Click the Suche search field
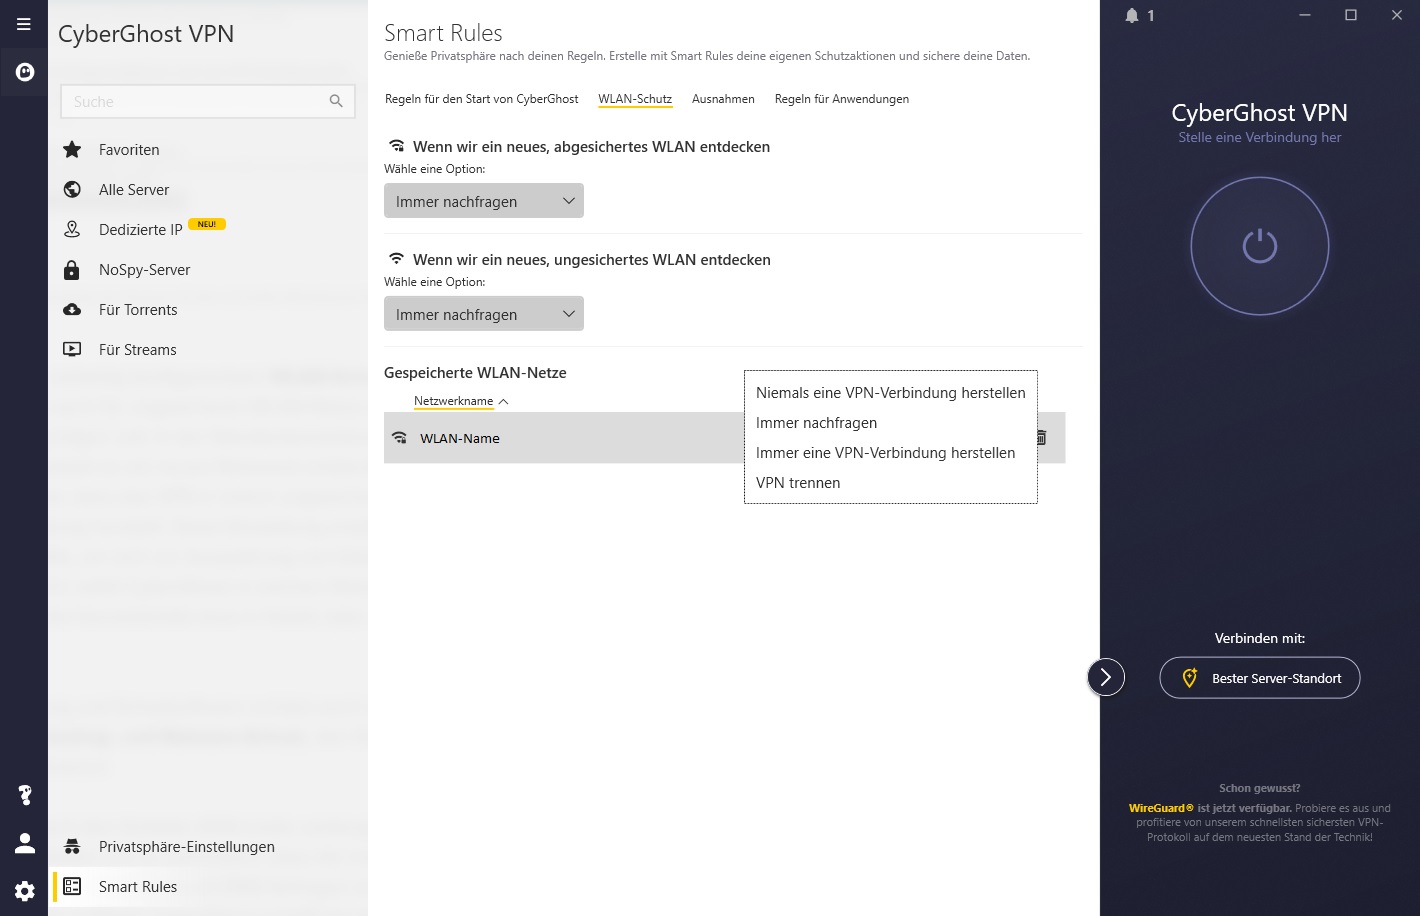 pyautogui.click(x=208, y=101)
